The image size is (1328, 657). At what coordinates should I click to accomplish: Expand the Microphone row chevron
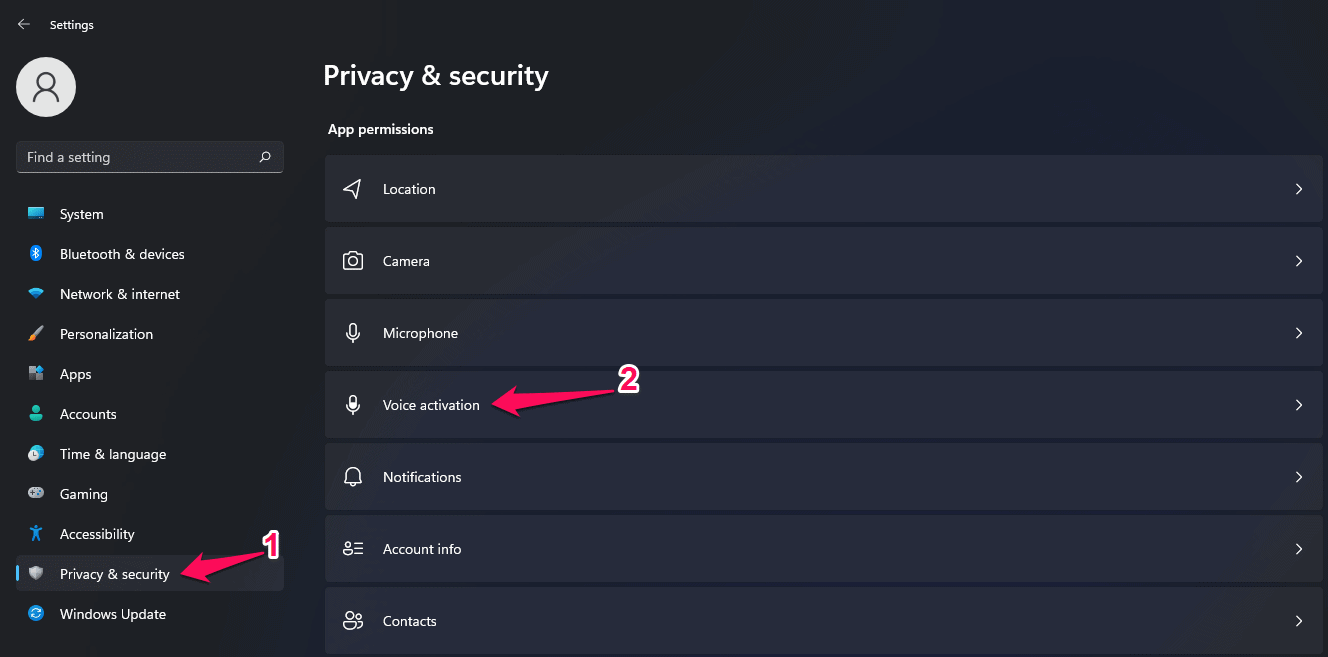(1299, 333)
